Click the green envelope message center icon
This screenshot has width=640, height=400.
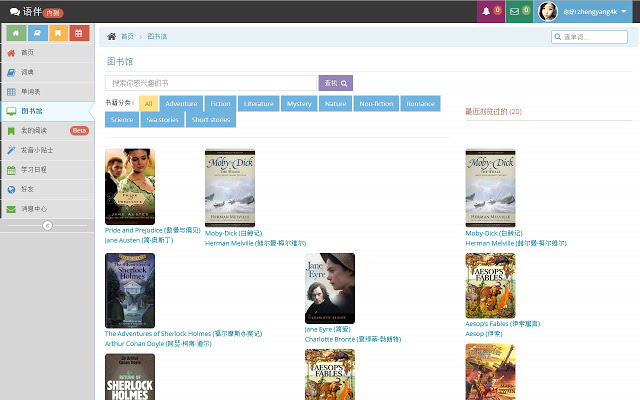11,209
